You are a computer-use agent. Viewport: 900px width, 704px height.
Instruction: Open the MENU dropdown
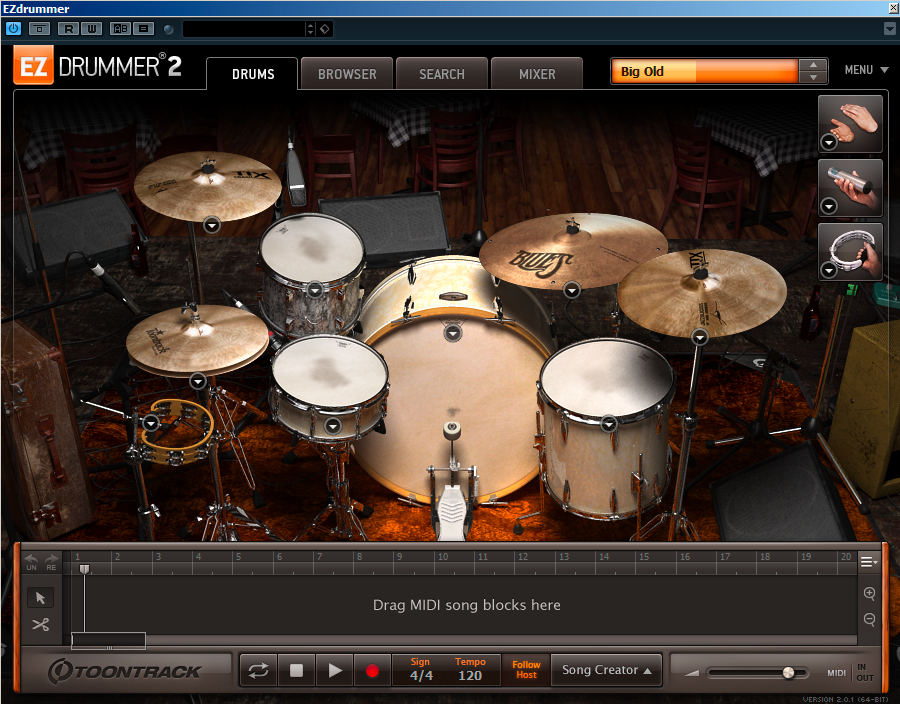866,70
